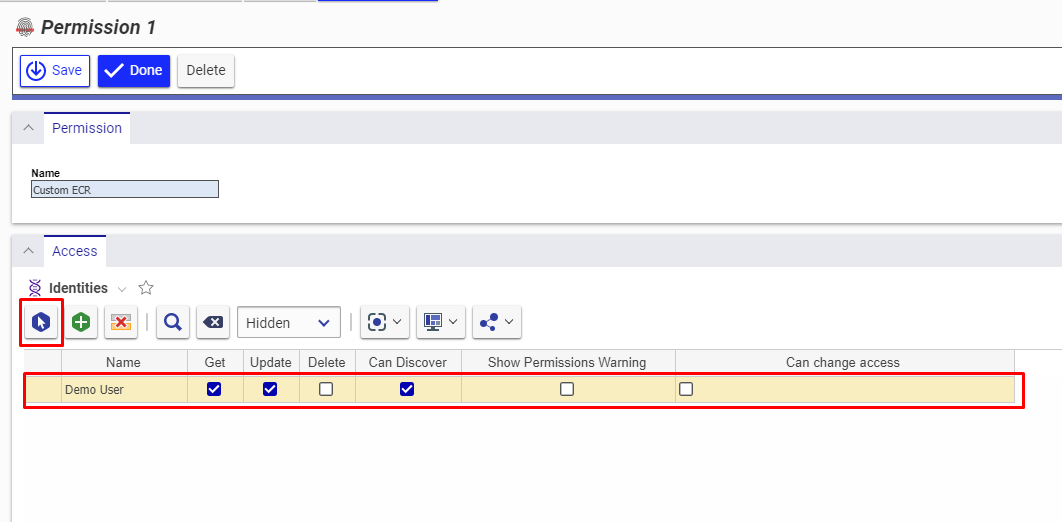Viewport: 1062px width, 522px height.
Task: Click the star favorite icon beside Identities
Action: point(146,288)
